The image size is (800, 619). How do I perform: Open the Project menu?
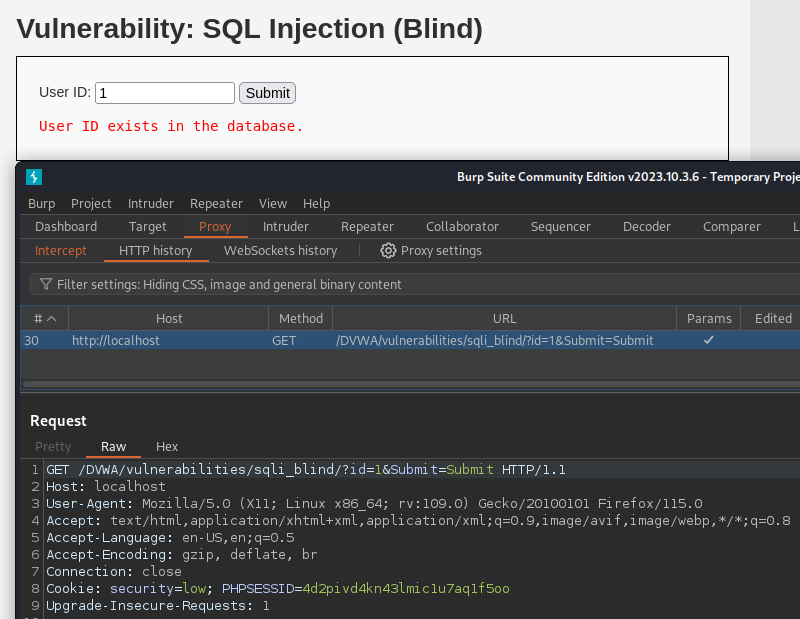coord(91,204)
